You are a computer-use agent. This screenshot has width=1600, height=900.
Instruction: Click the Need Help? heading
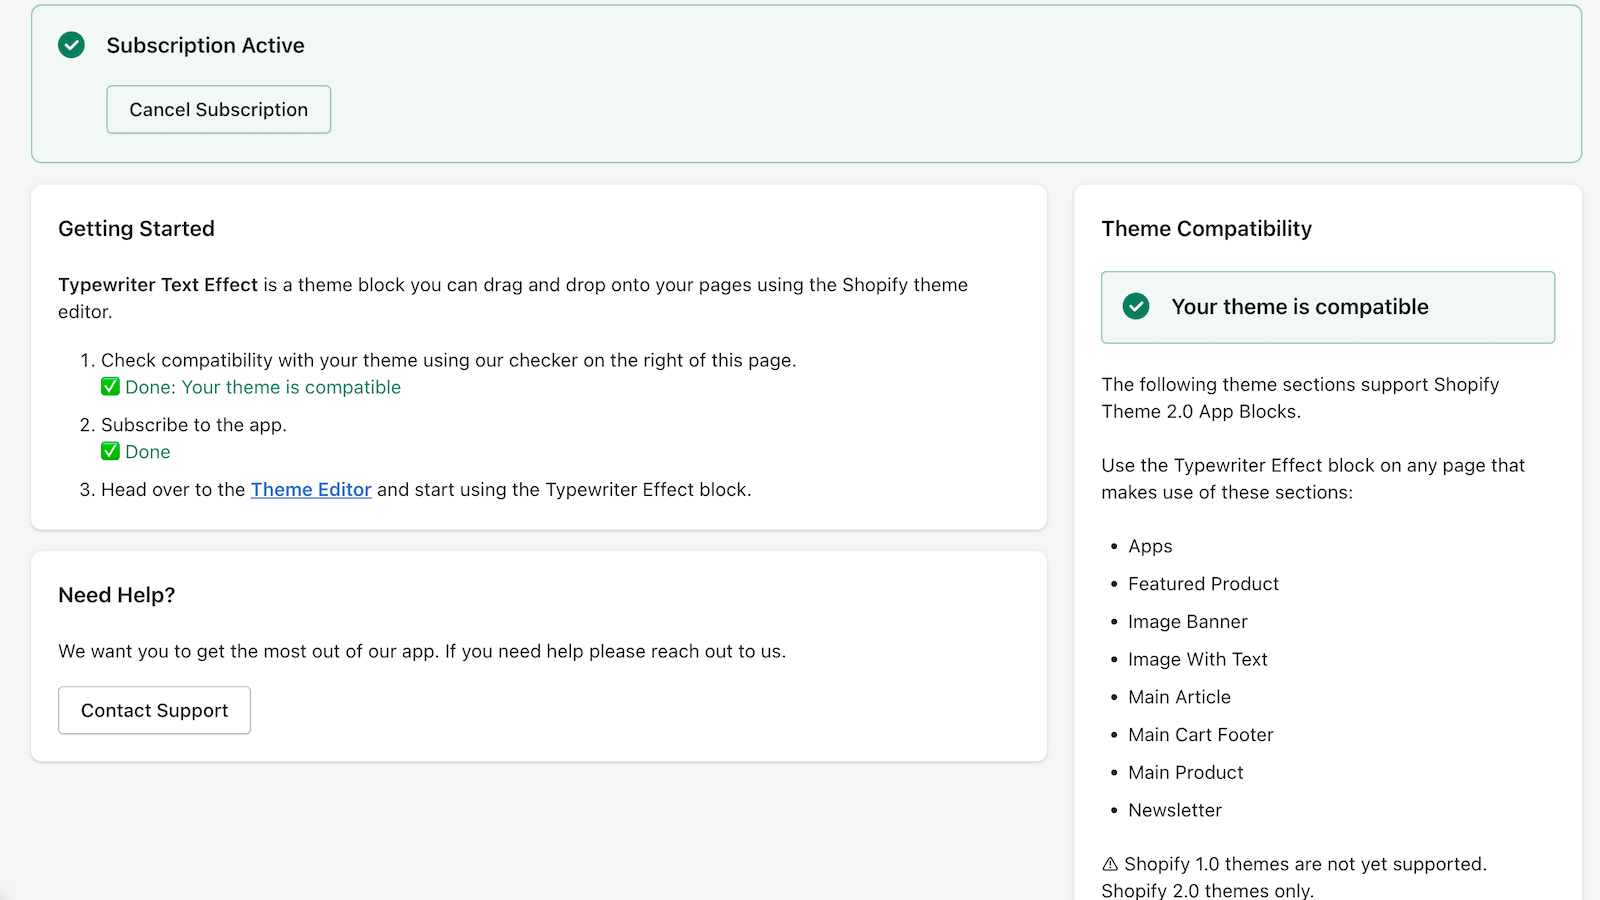(x=116, y=595)
